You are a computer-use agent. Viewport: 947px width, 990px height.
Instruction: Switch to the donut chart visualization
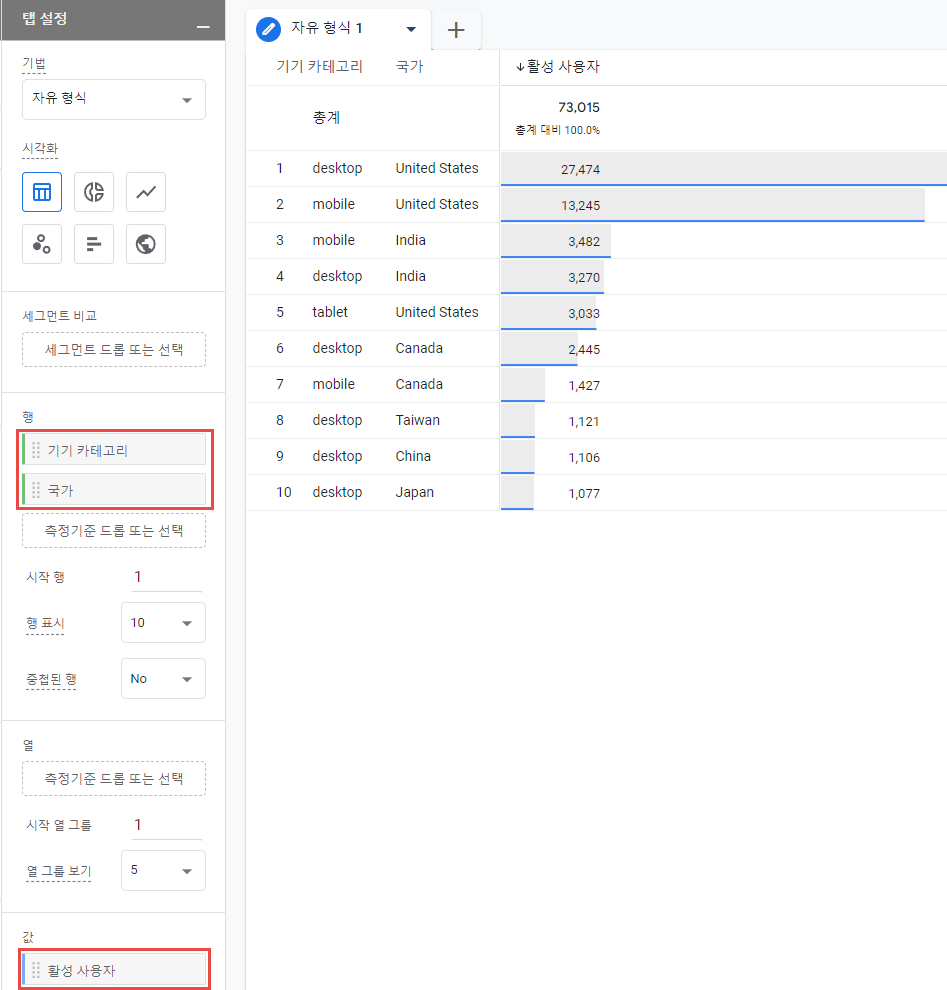(x=93, y=192)
